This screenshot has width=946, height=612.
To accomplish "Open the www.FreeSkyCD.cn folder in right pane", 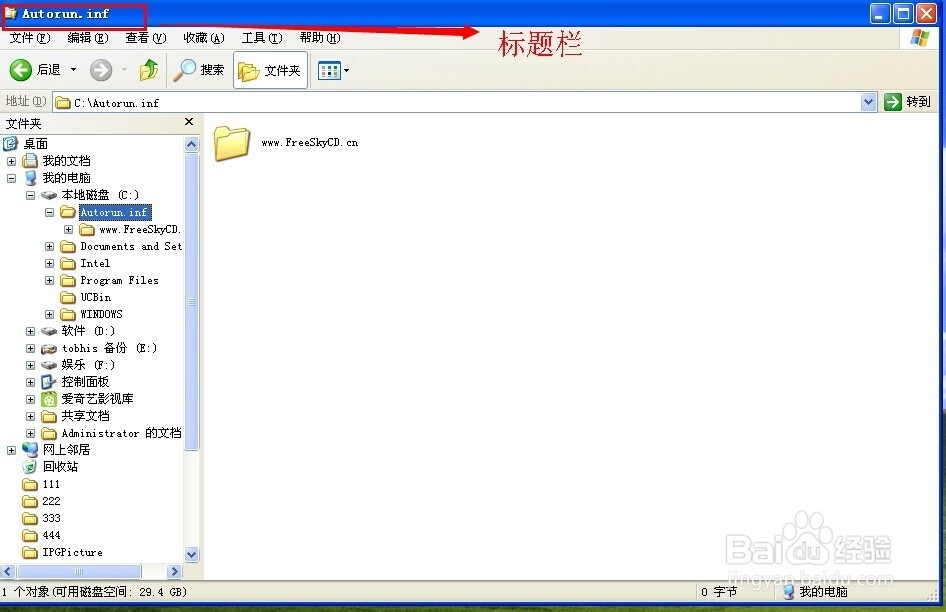I will click(234, 141).
